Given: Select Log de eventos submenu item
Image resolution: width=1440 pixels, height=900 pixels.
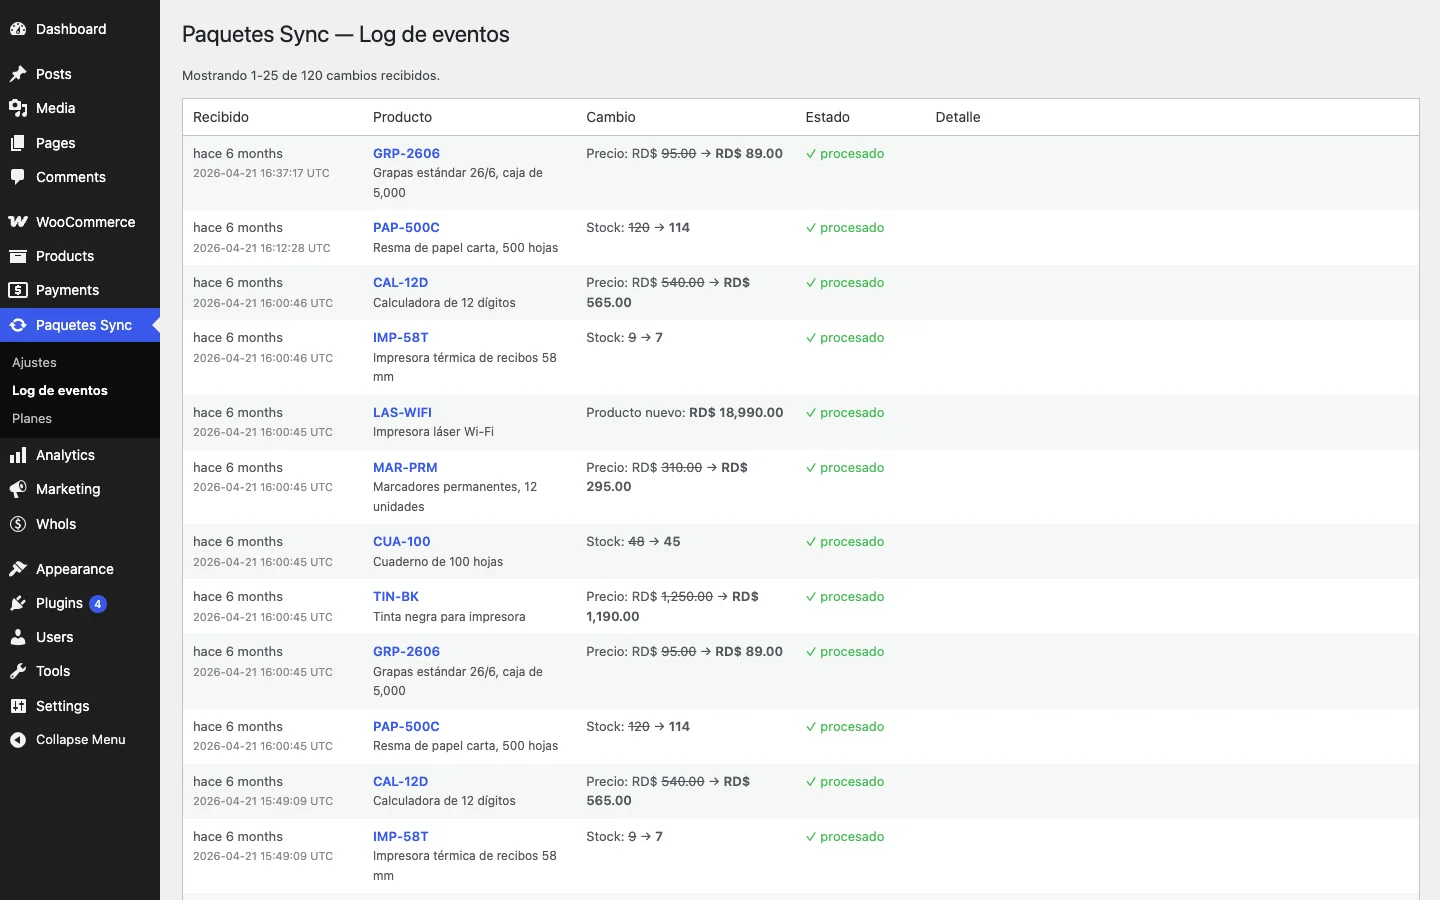Looking at the screenshot, I should 60,391.
